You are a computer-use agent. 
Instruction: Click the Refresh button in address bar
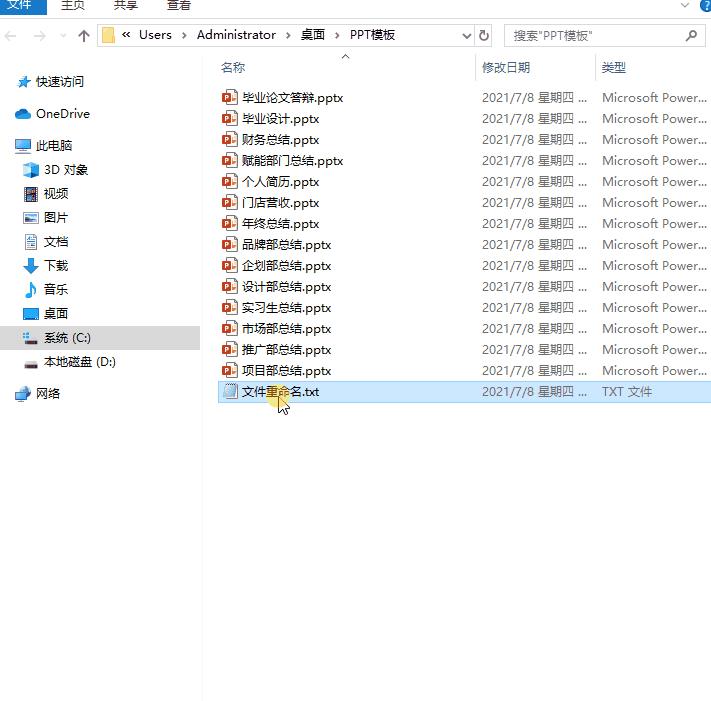485,35
